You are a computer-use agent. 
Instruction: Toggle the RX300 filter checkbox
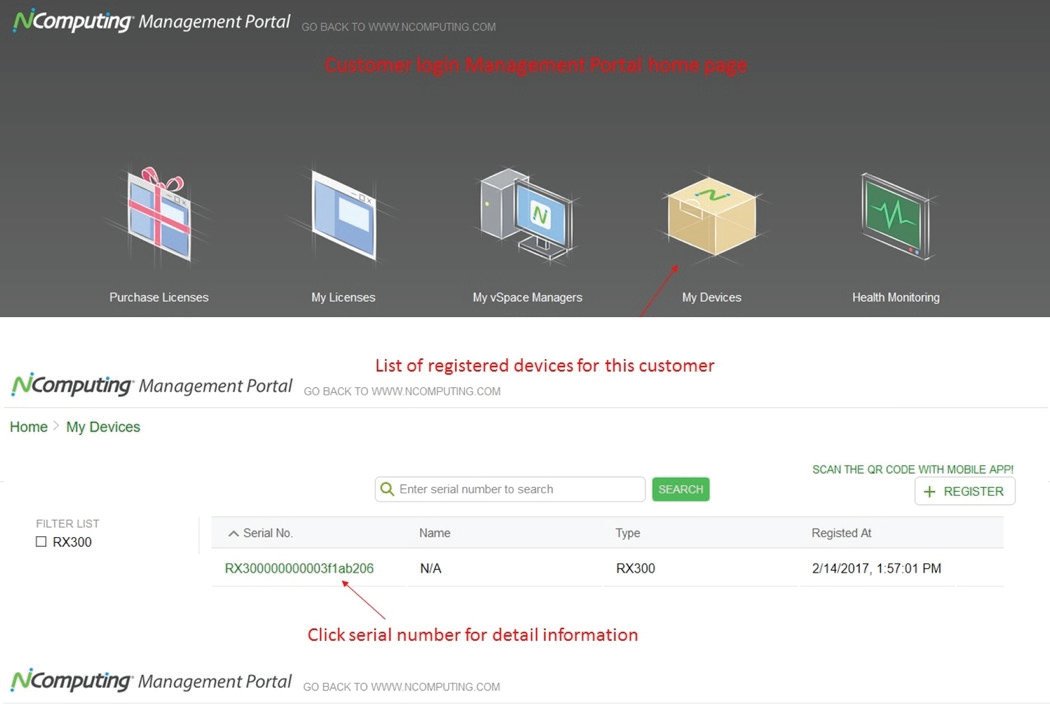click(x=41, y=541)
